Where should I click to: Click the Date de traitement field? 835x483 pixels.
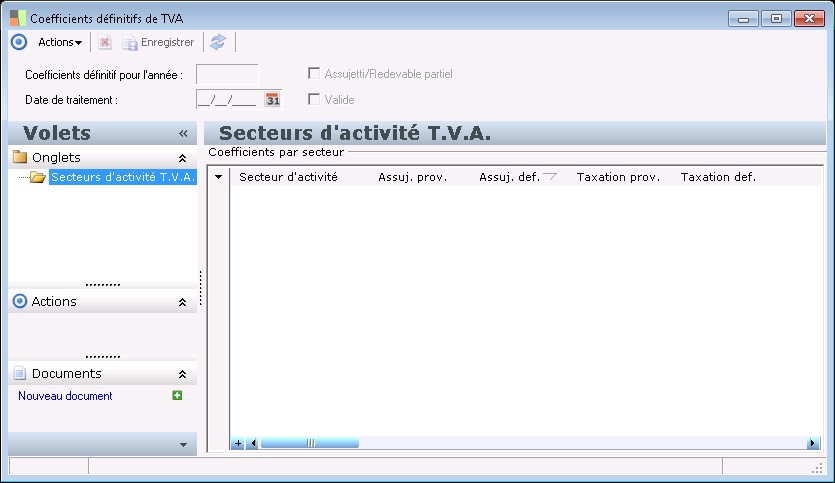pos(230,100)
